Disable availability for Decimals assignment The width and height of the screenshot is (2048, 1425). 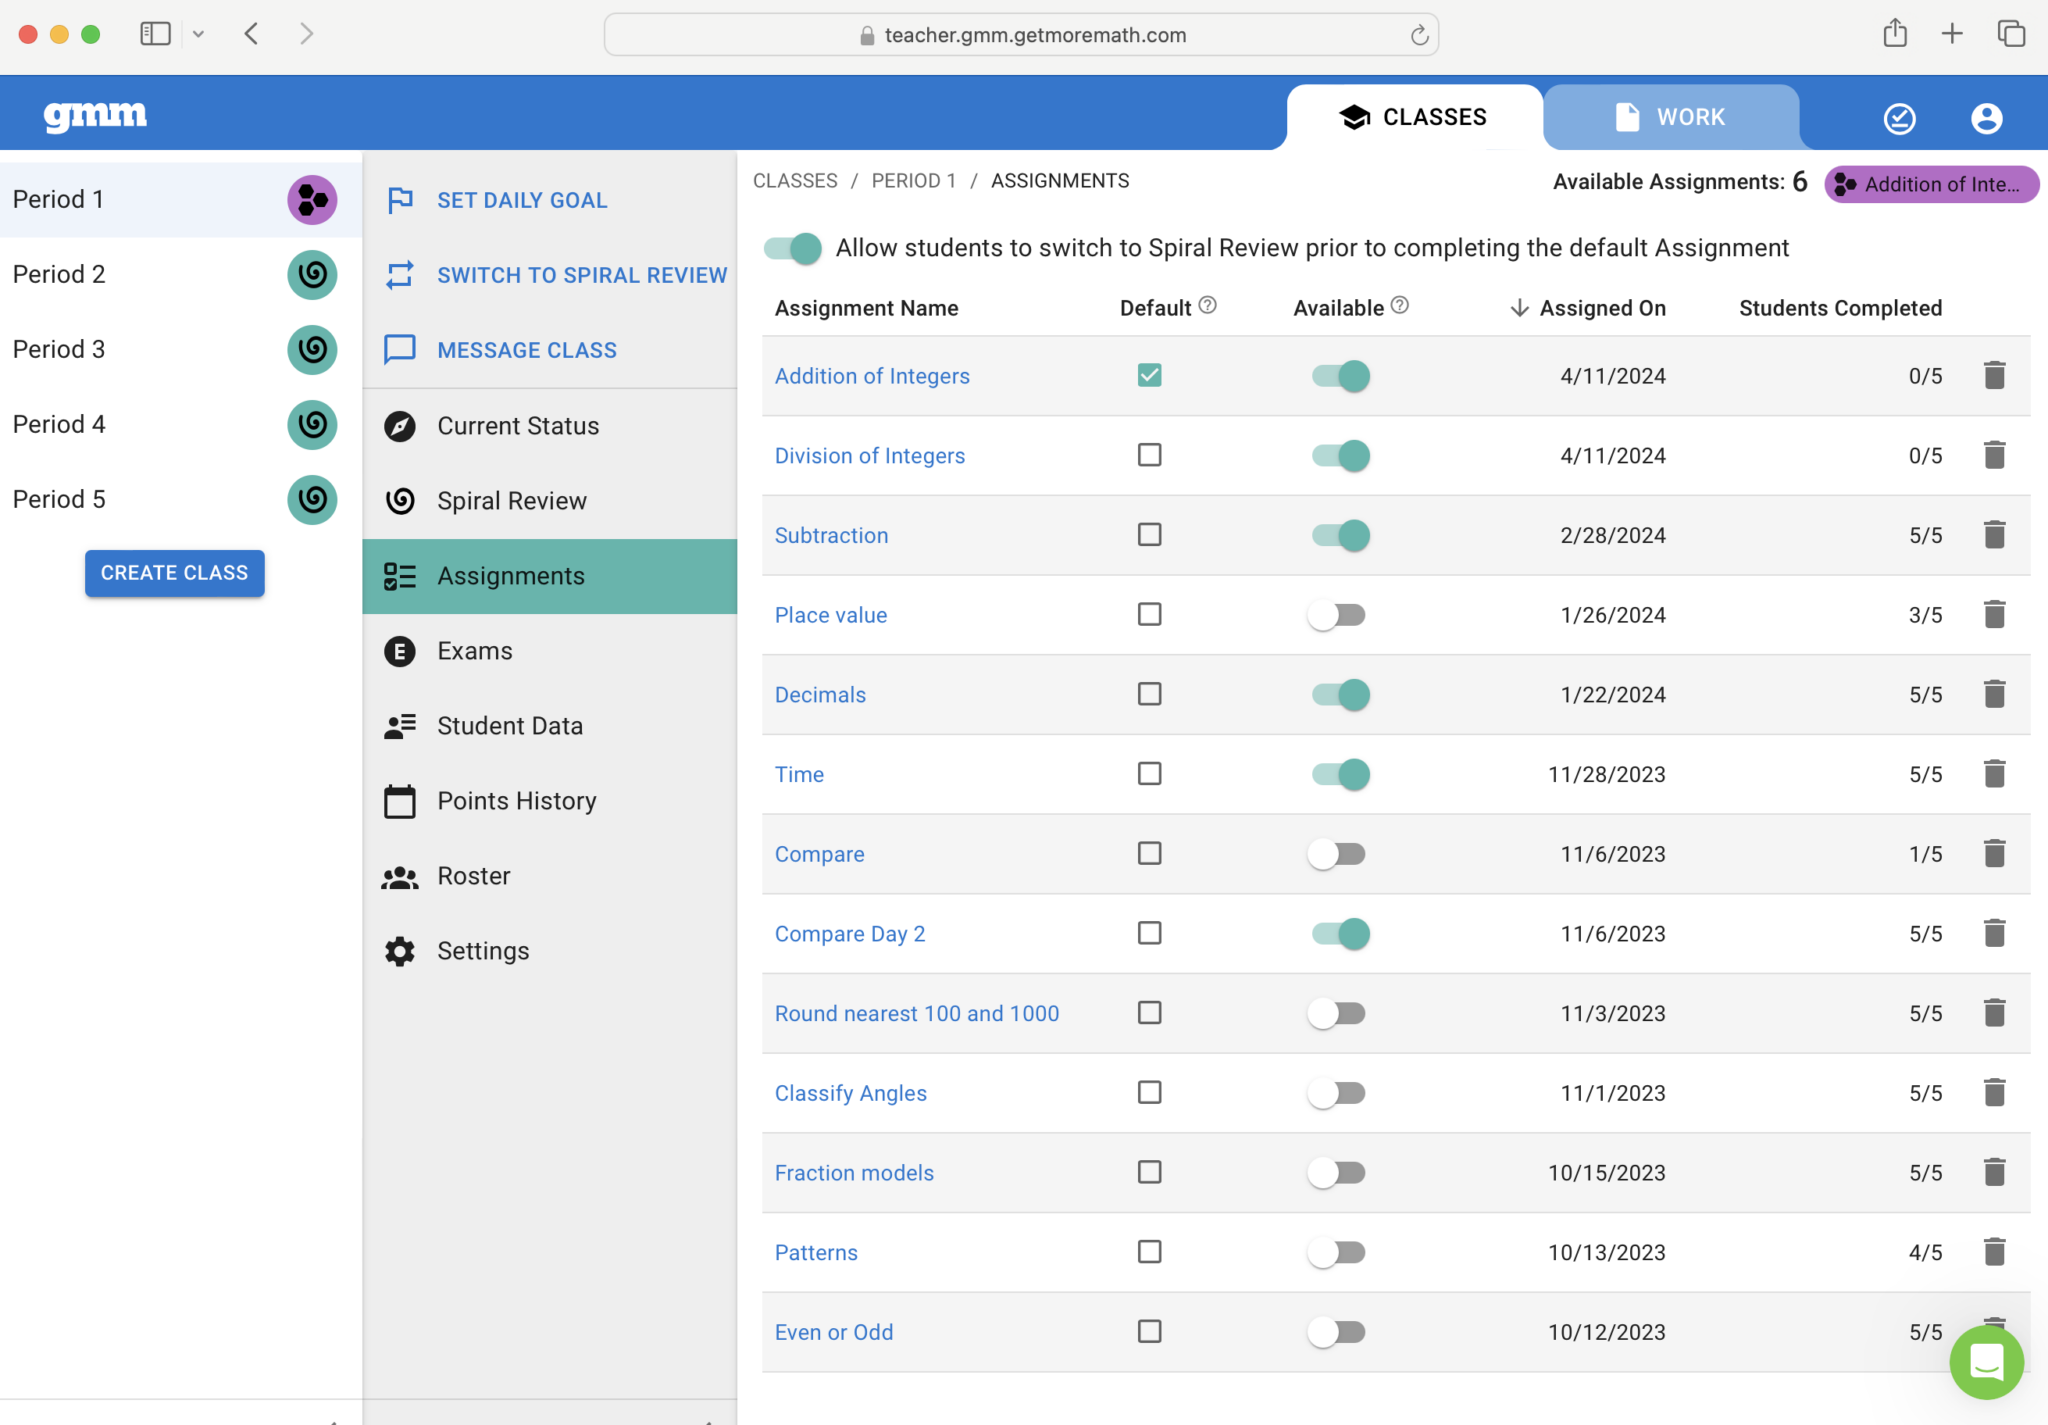[1340, 694]
